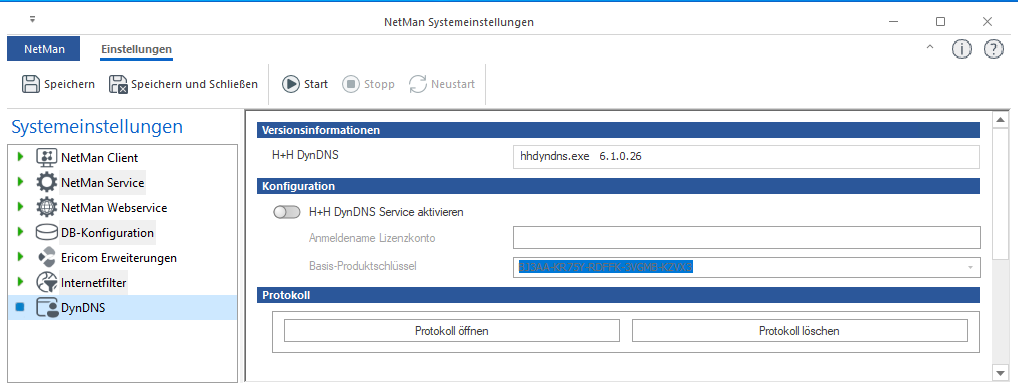Click the blue square marker beside DynDNS
The image size is (1018, 389).
click(x=20, y=307)
